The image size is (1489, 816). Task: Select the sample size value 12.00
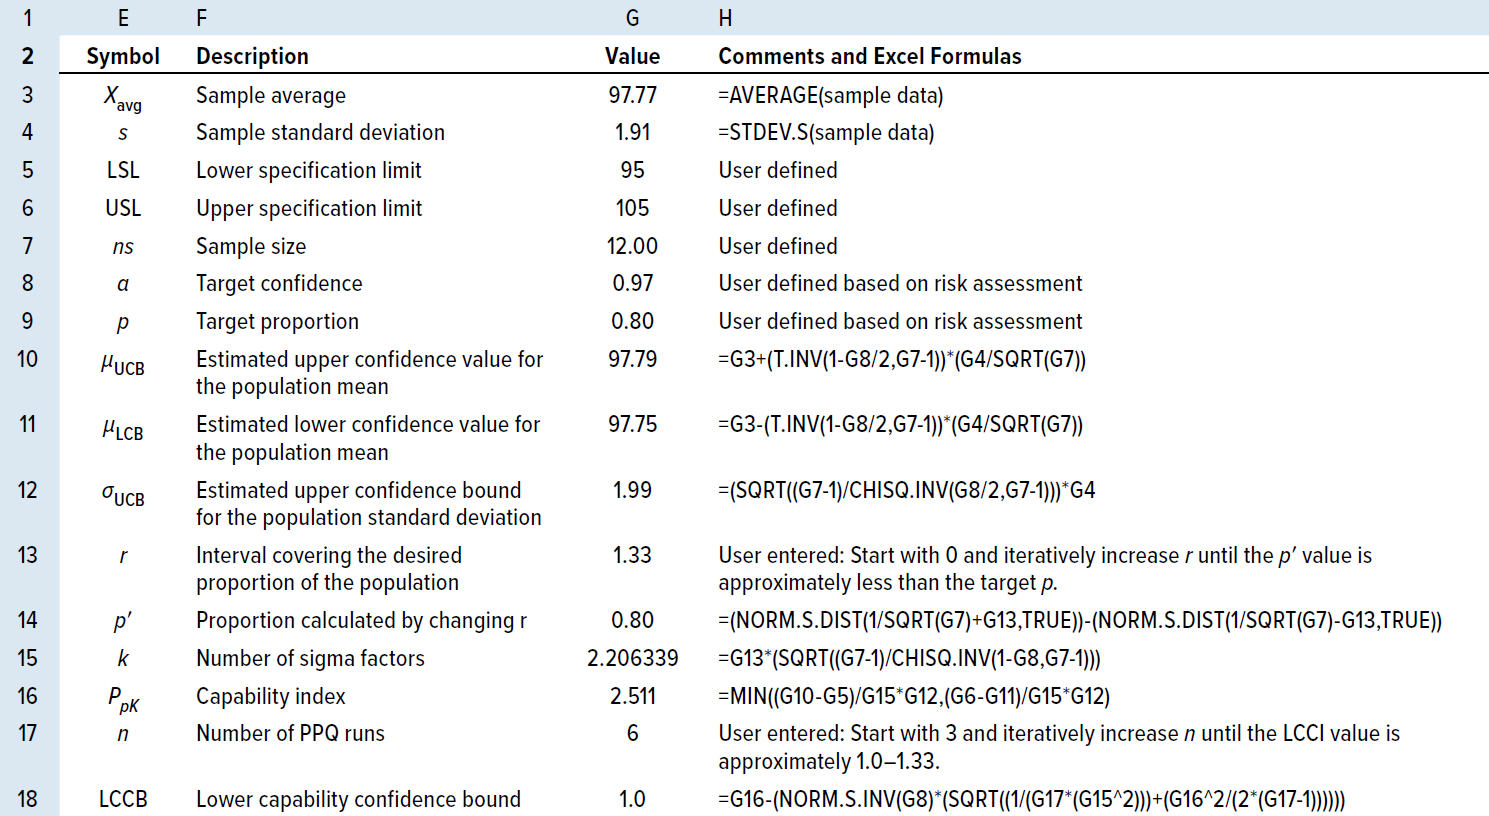[x=632, y=246]
